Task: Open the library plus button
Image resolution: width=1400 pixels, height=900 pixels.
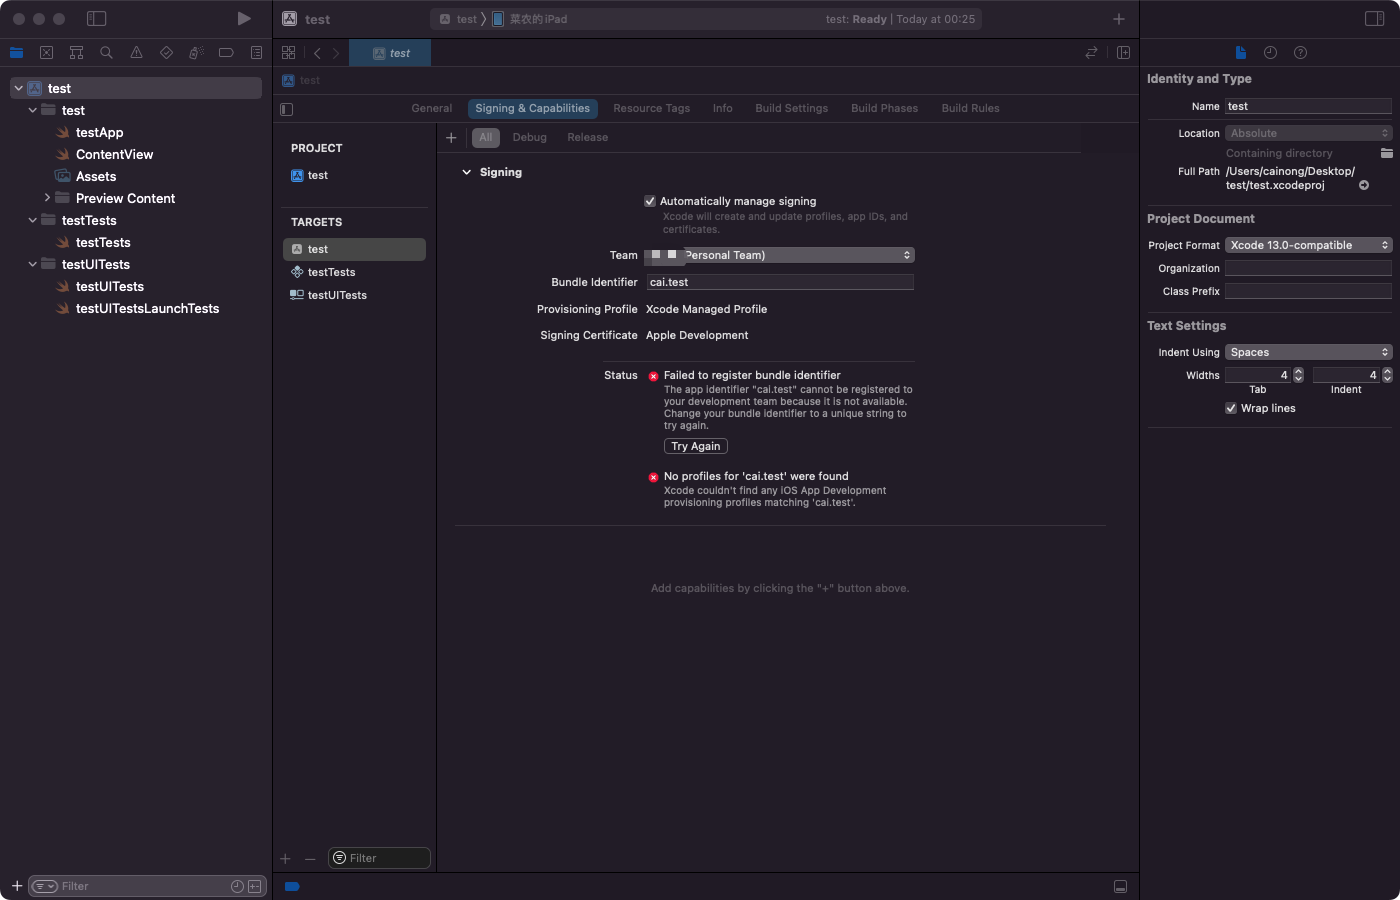Action: tap(1119, 19)
